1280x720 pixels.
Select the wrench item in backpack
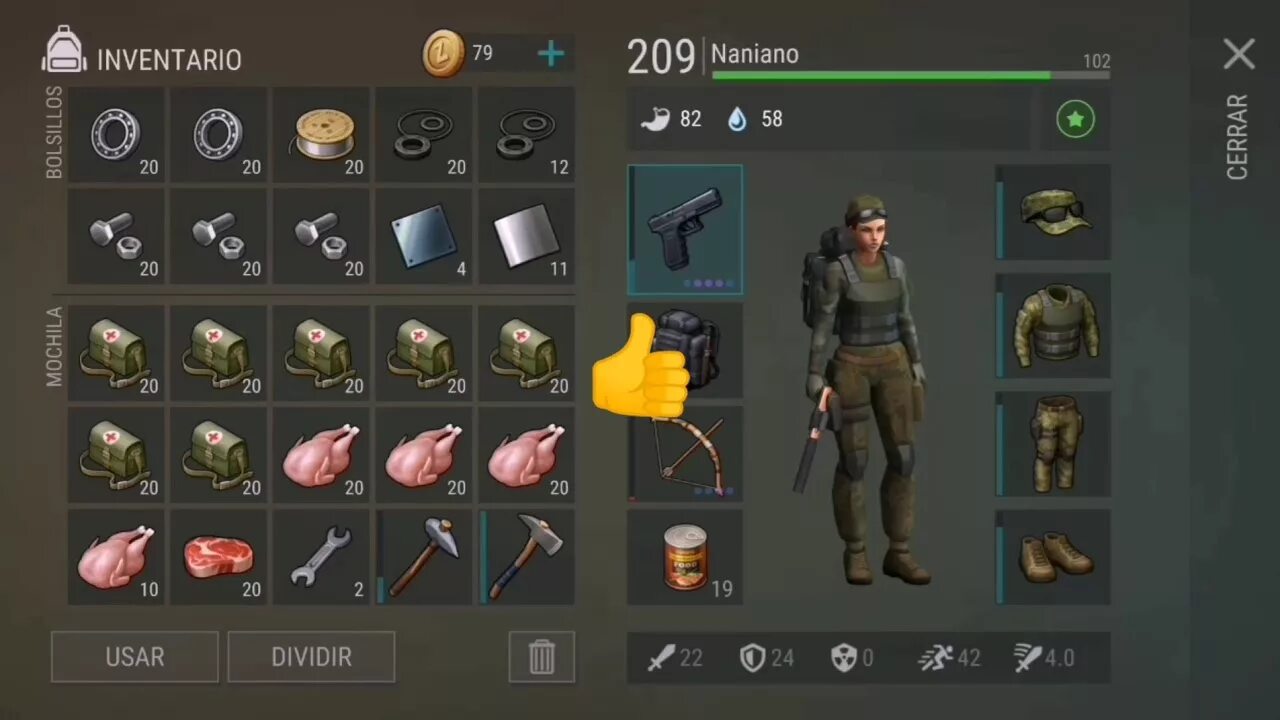[321, 557]
